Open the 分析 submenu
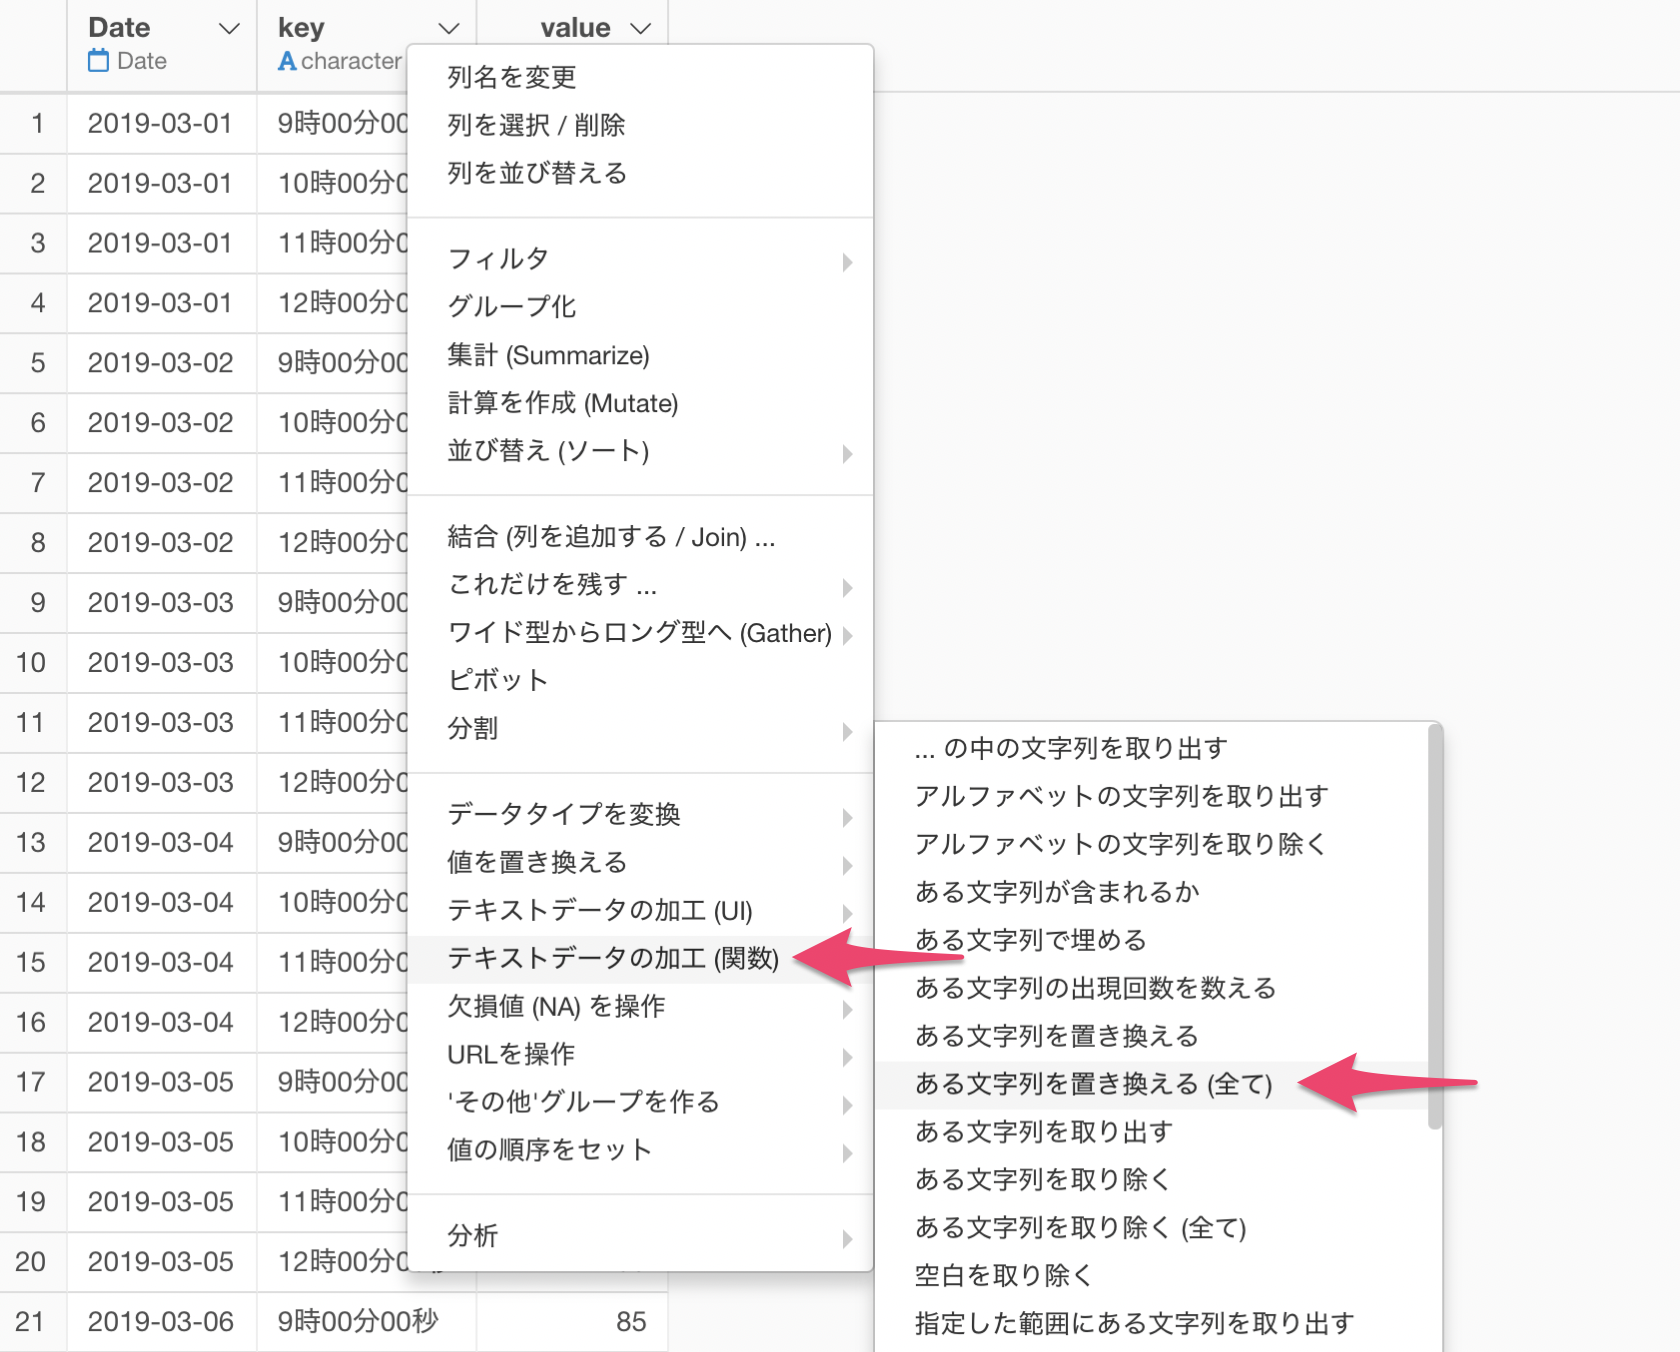1680x1352 pixels. point(640,1237)
